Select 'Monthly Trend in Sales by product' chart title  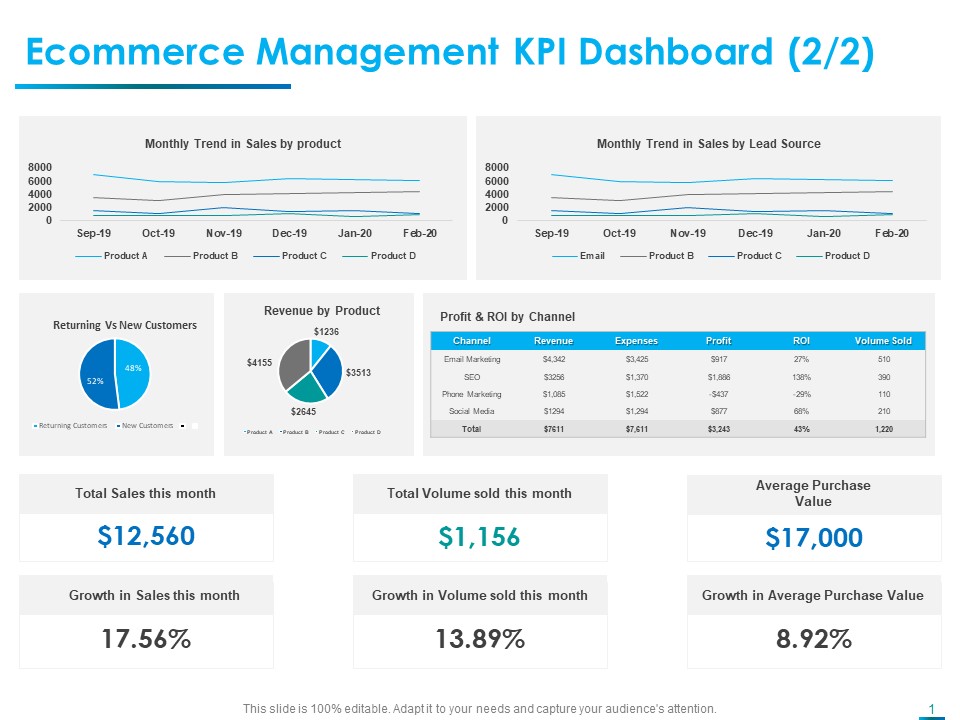click(243, 144)
